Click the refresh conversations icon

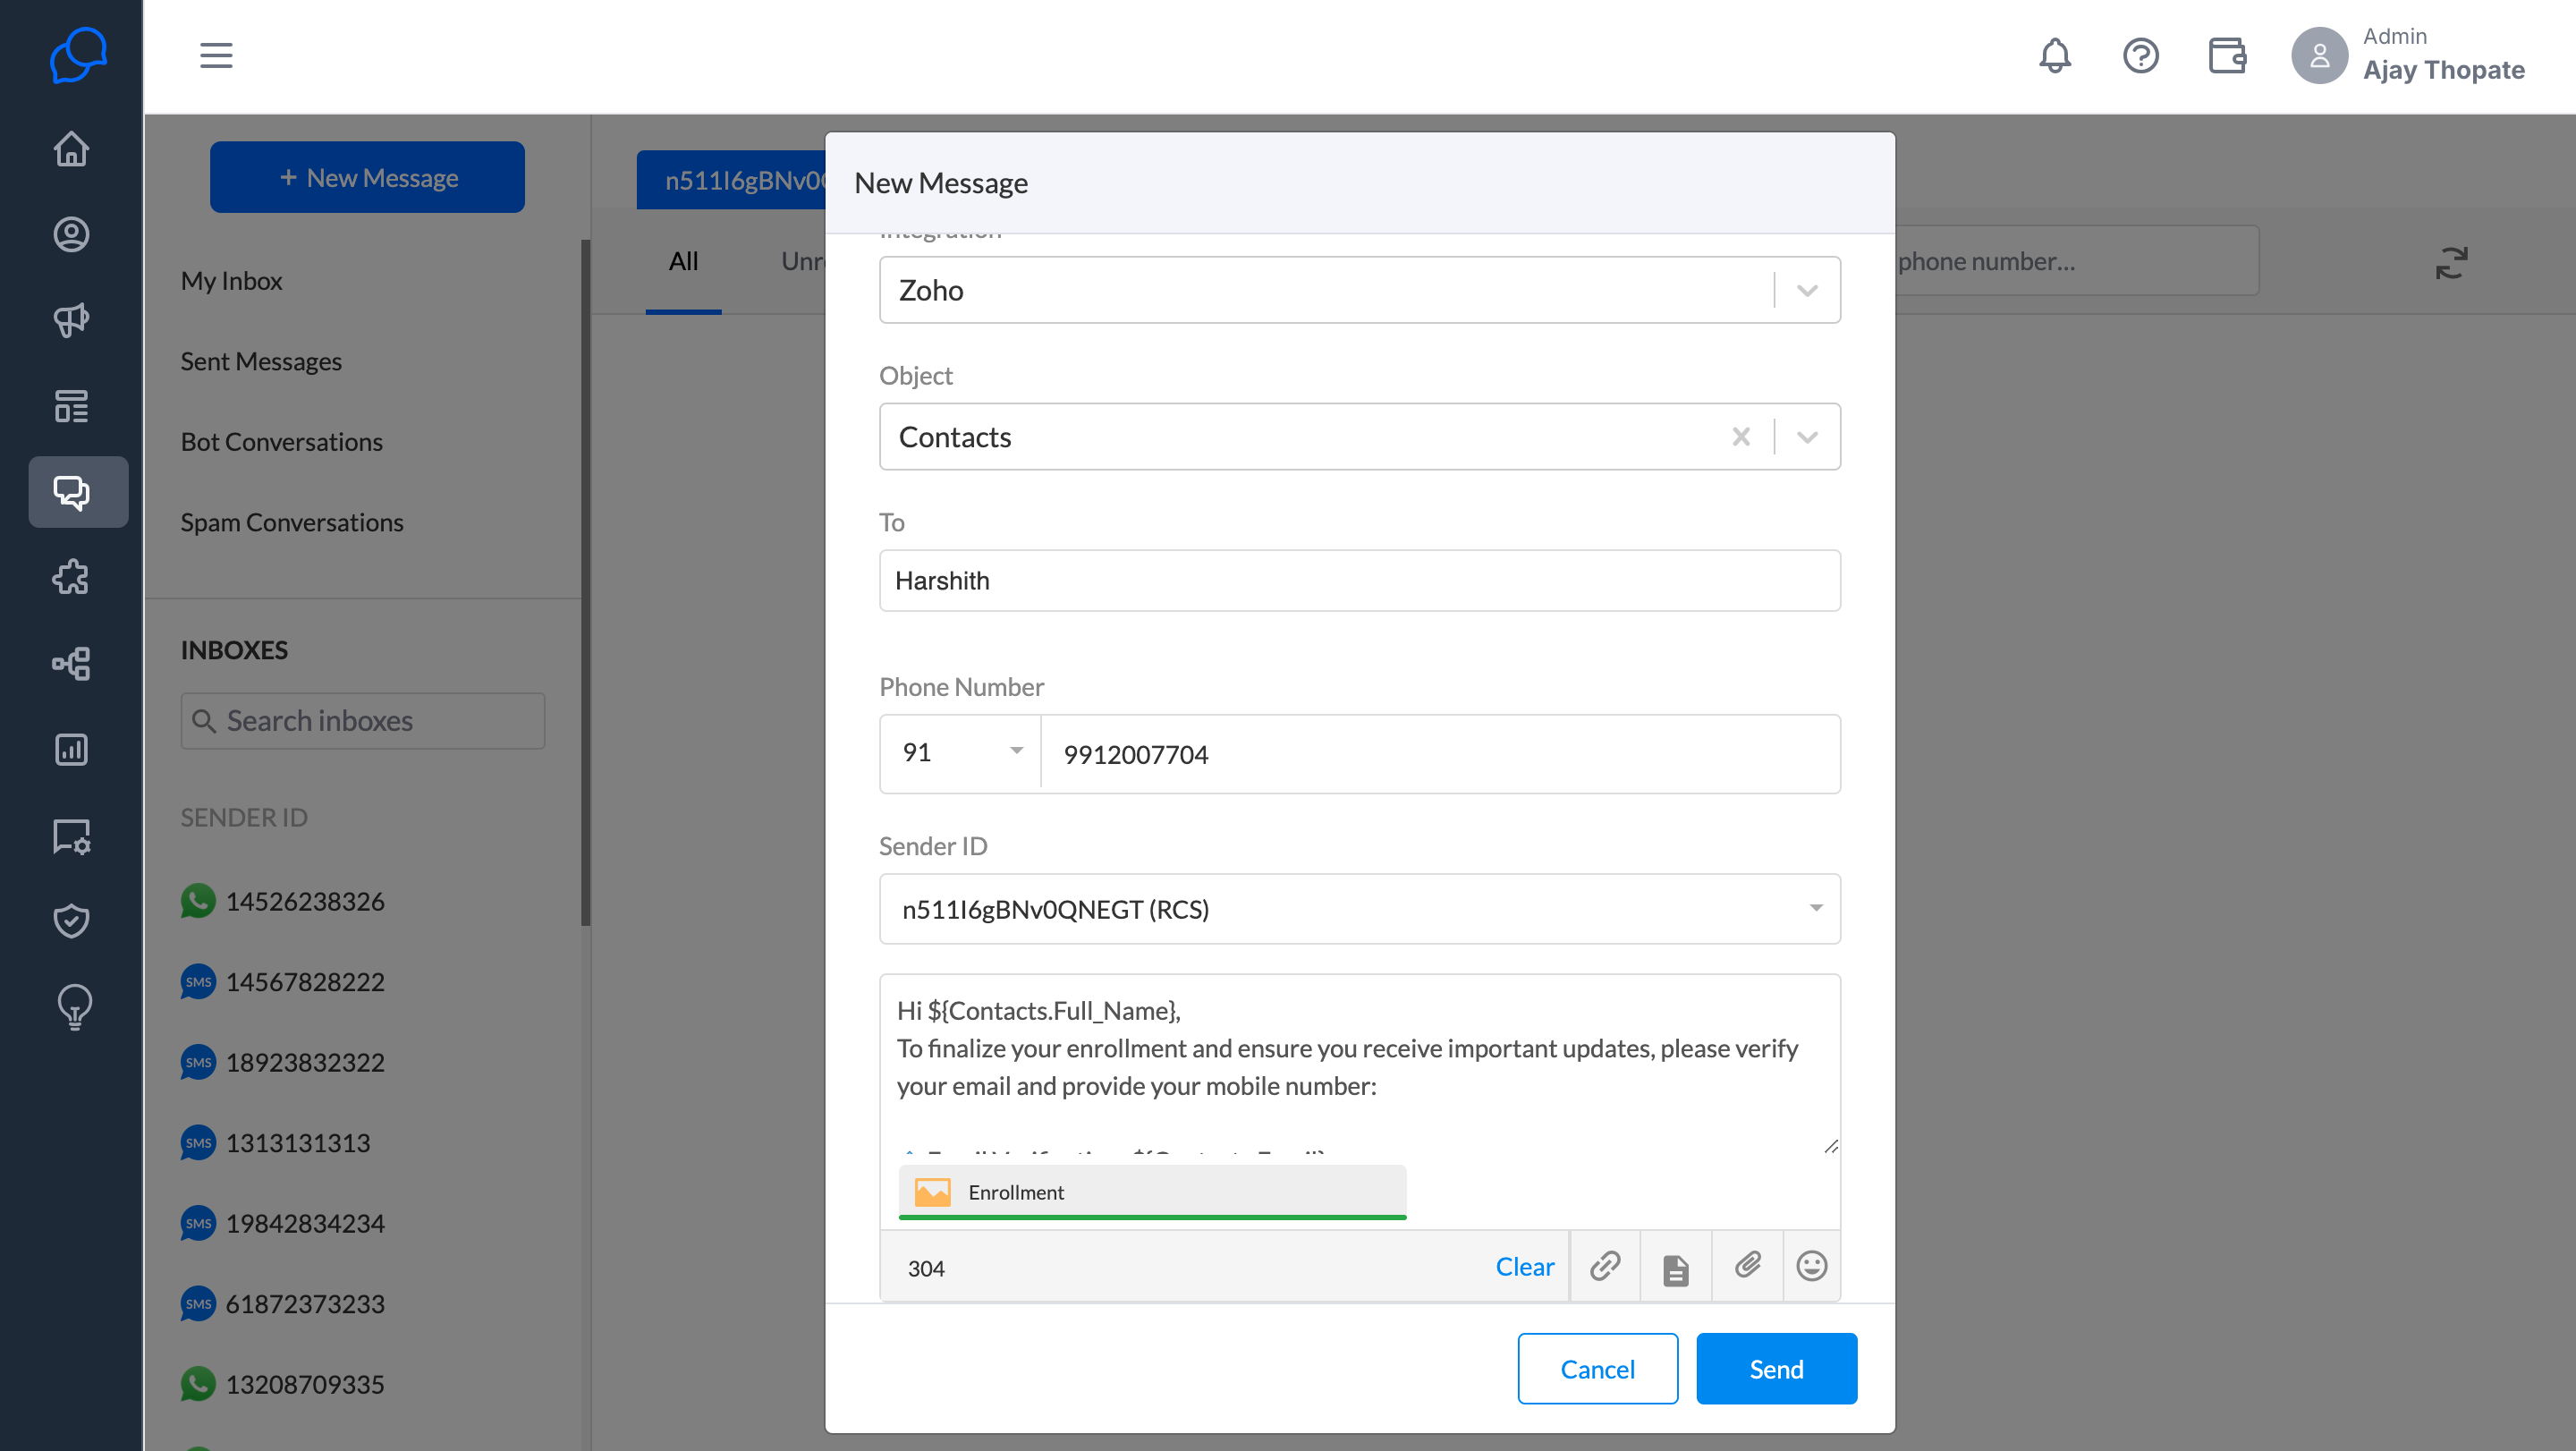pyautogui.click(x=2451, y=263)
